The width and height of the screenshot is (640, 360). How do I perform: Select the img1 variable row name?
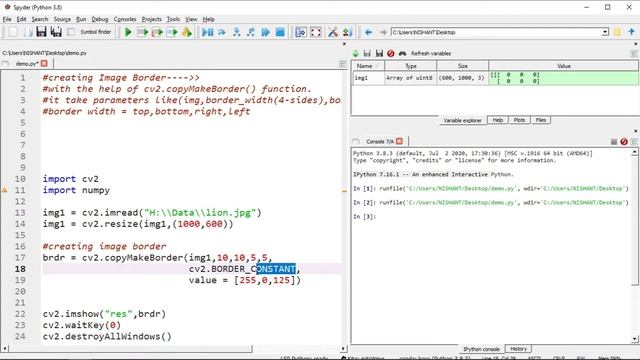(368, 78)
